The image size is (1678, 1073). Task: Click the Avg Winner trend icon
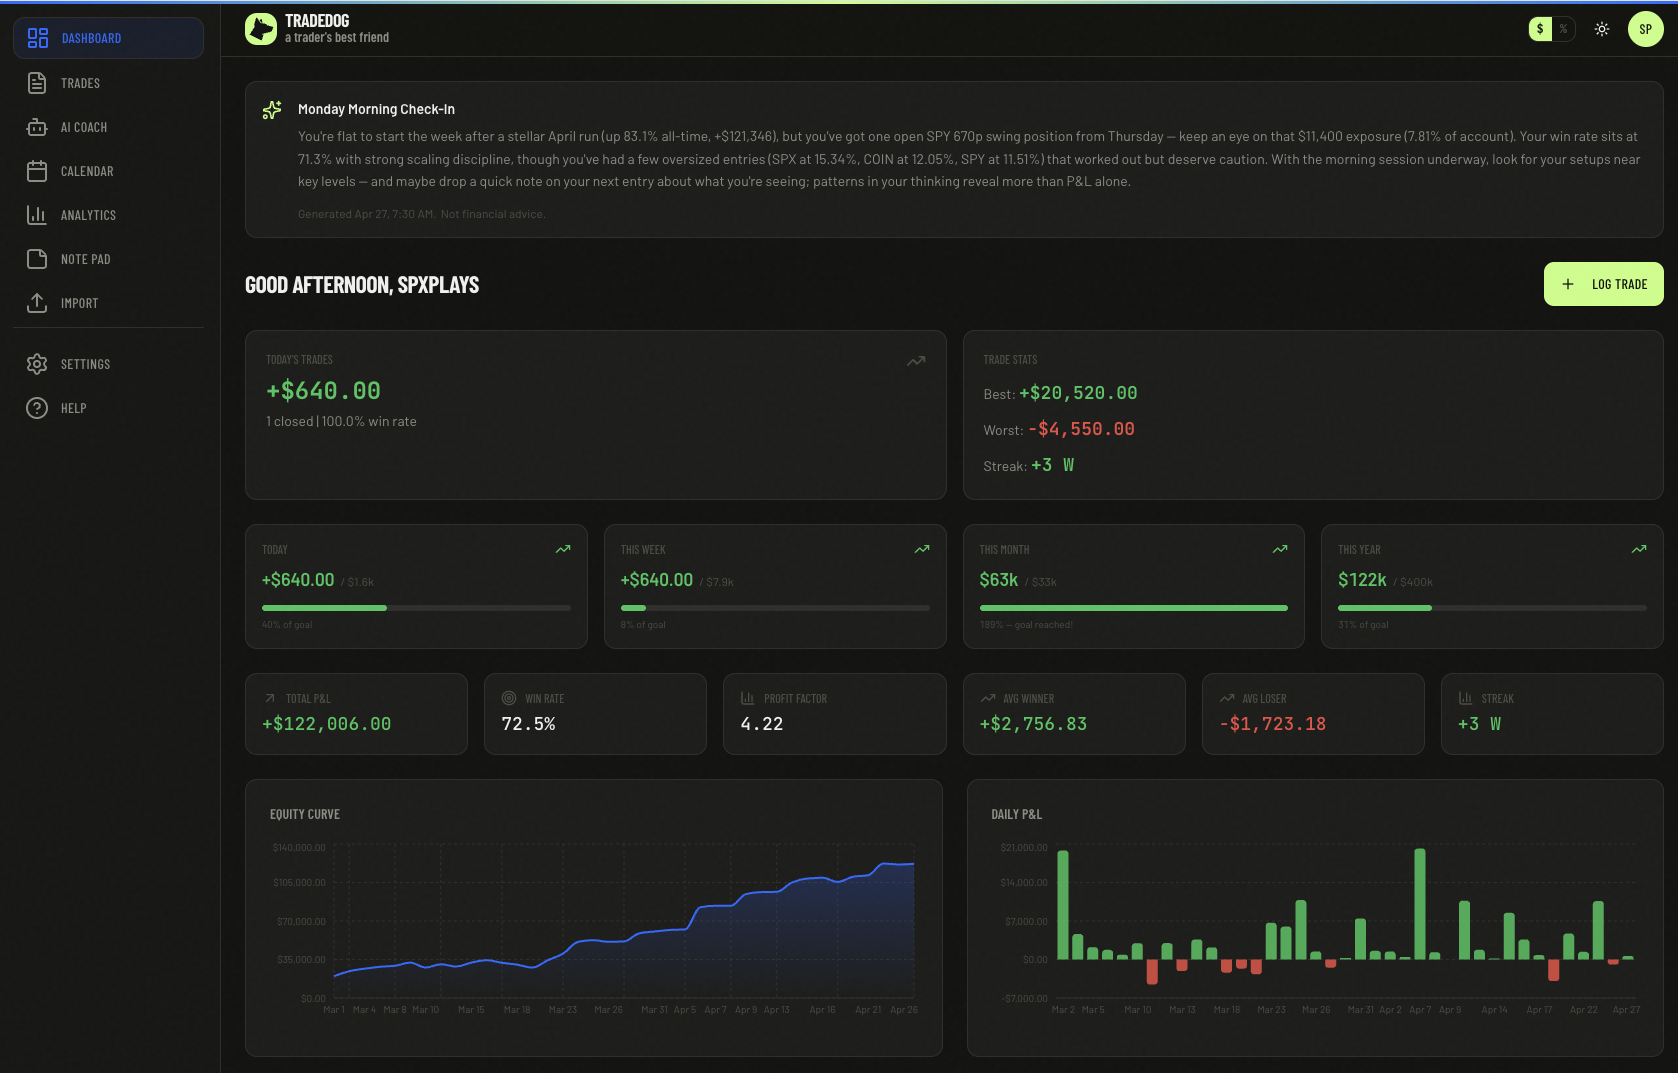point(988,698)
